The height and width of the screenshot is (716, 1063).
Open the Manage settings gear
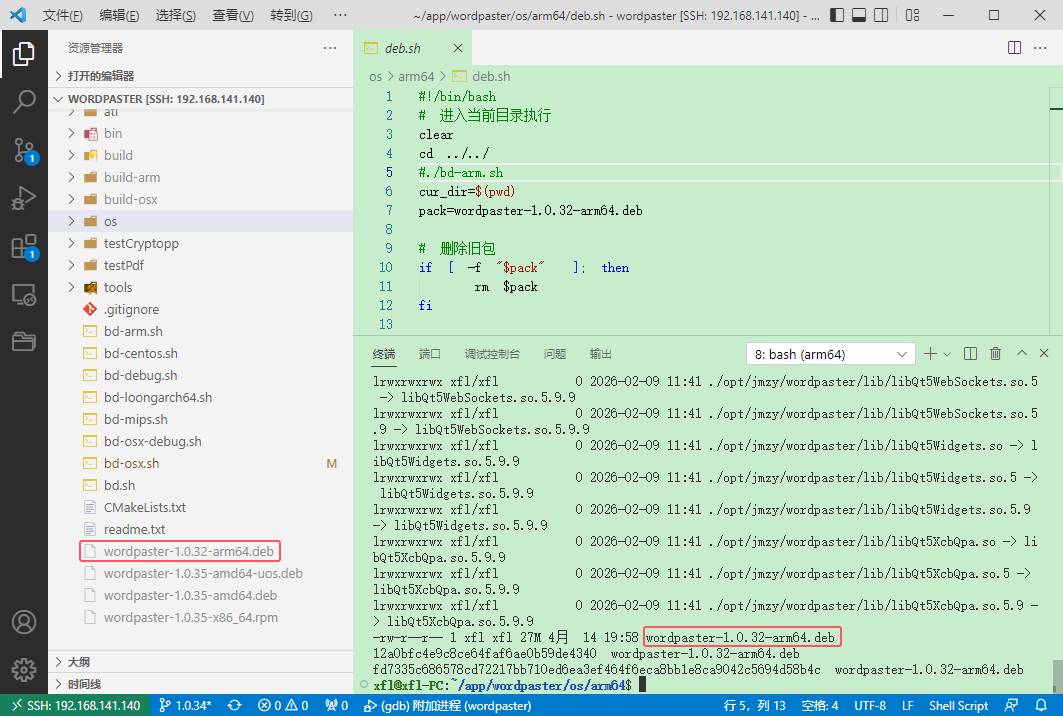coord(23,669)
